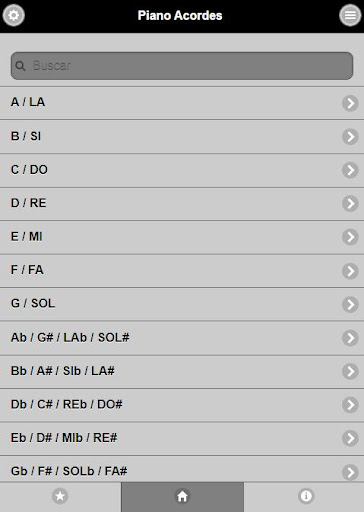Open the favorites star tab
The image size is (364, 512).
pyautogui.click(x=60, y=496)
